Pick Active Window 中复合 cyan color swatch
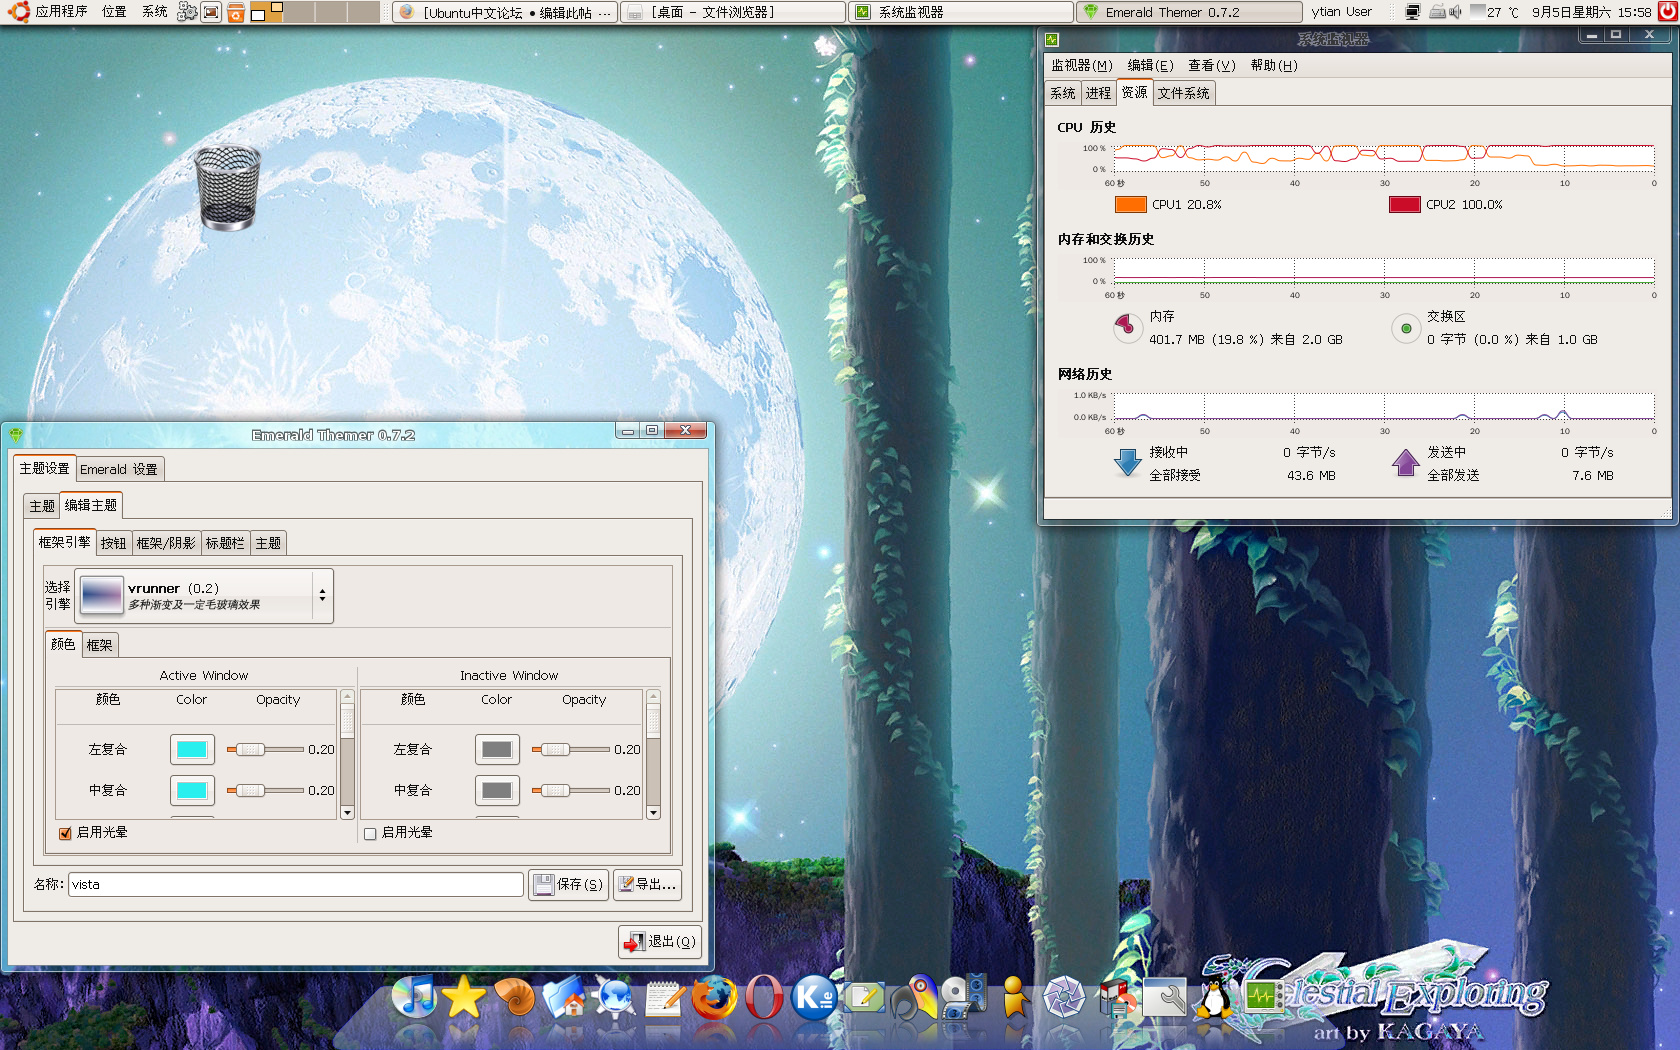The height and width of the screenshot is (1050, 1680). coord(192,790)
